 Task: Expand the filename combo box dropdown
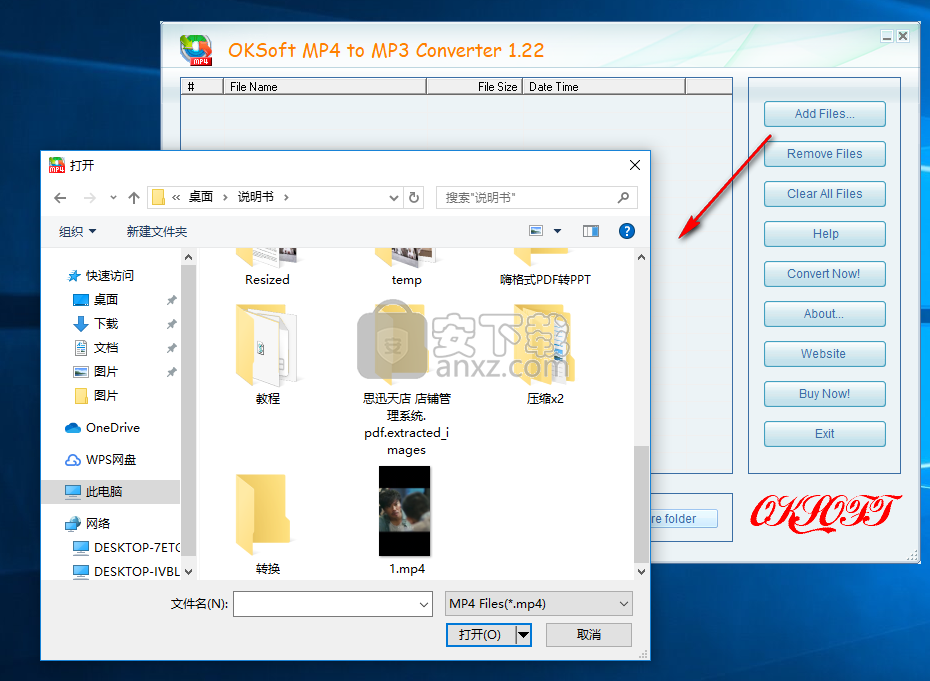(424, 604)
